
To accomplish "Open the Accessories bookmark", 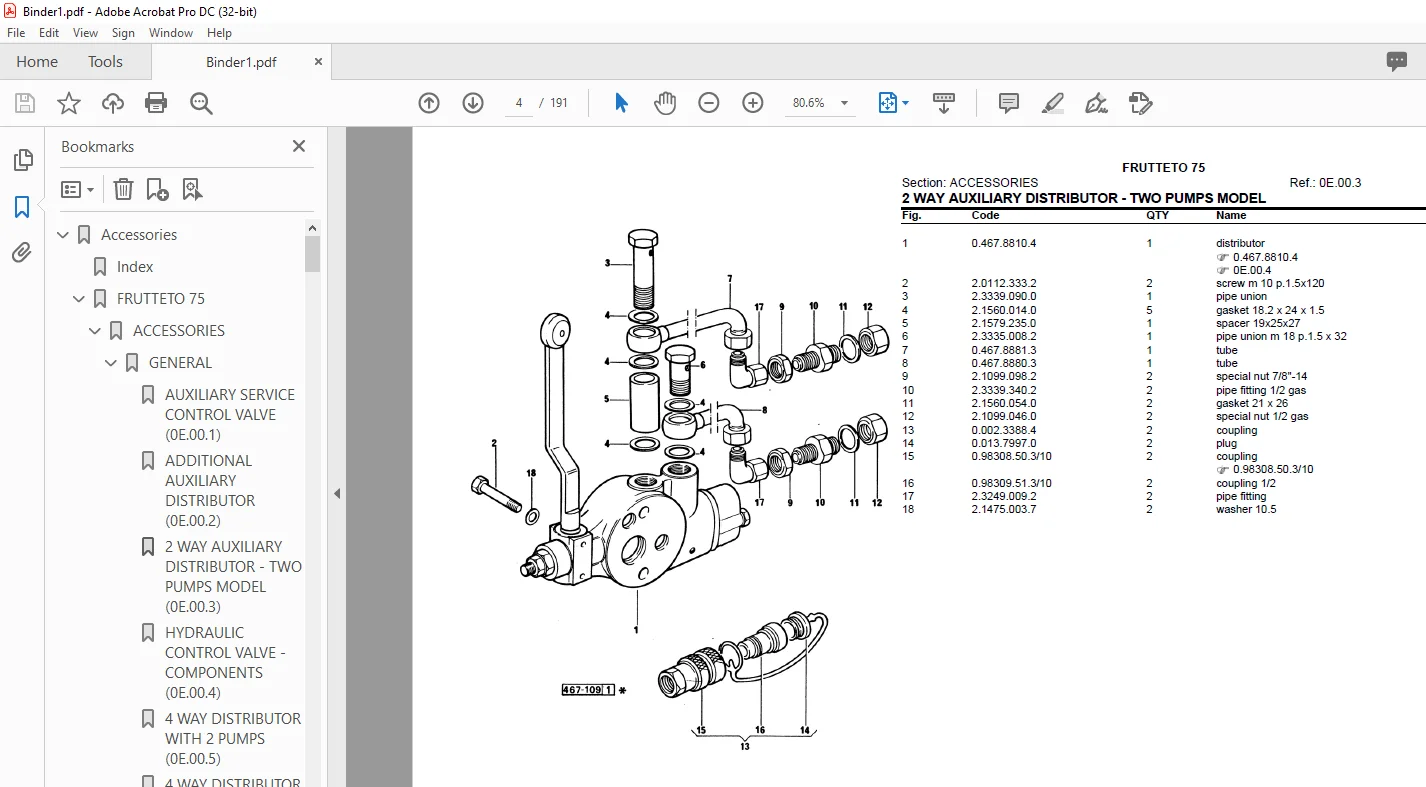I will tap(139, 235).
